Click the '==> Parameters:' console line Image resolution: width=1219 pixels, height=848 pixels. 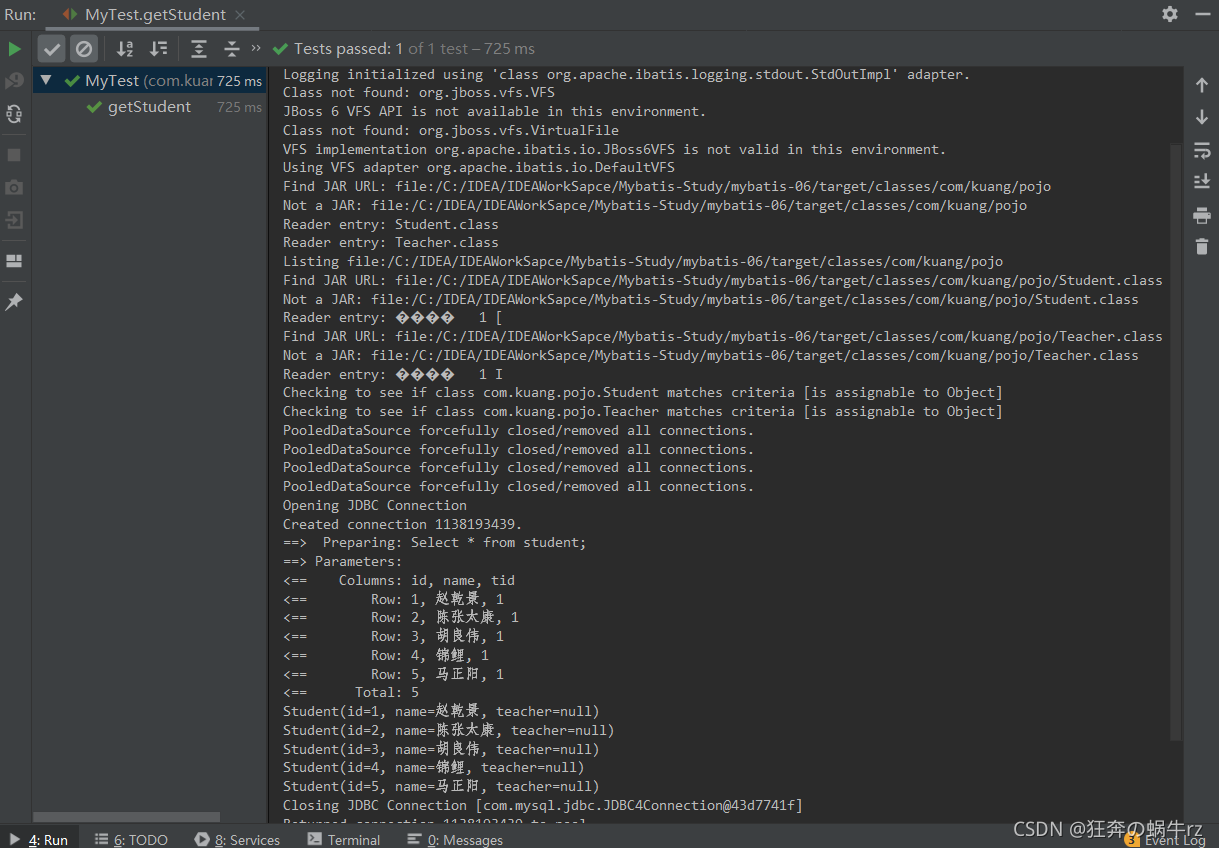pos(343,561)
